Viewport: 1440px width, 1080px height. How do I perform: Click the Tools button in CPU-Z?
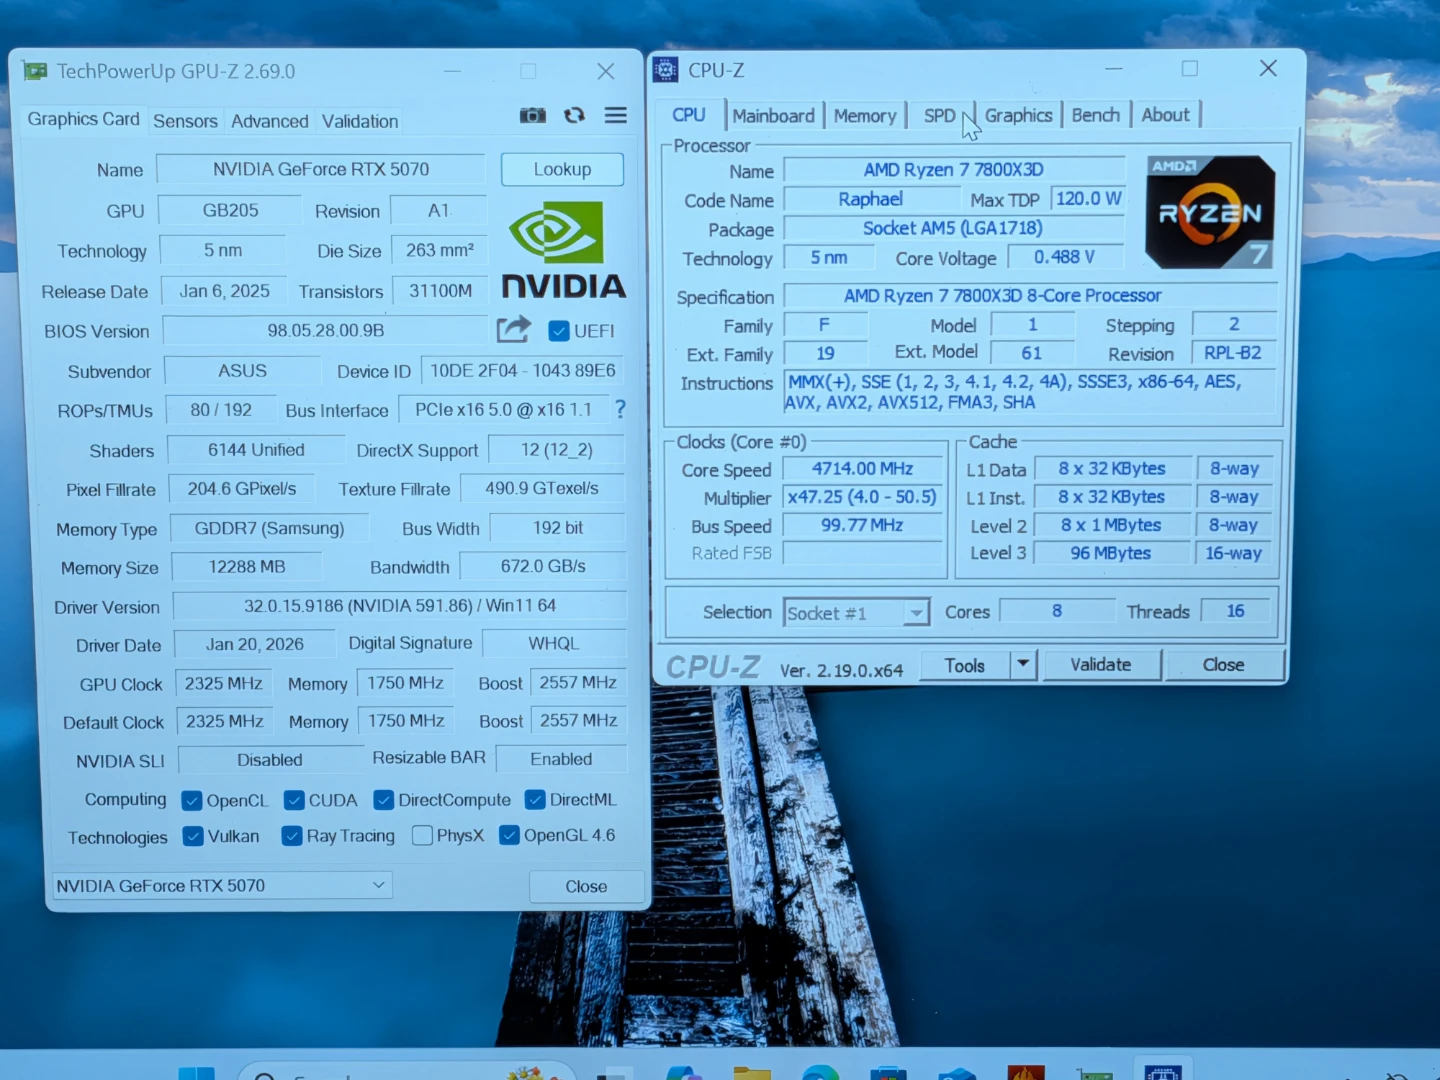(964, 665)
